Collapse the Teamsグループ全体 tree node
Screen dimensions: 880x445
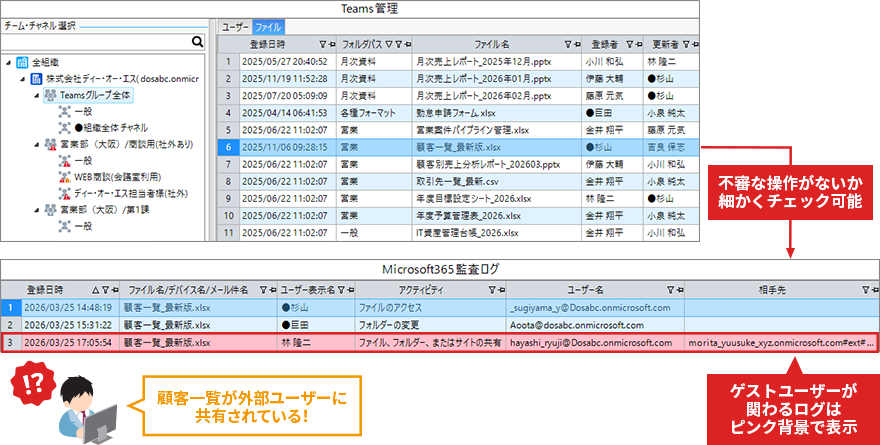tap(37, 95)
